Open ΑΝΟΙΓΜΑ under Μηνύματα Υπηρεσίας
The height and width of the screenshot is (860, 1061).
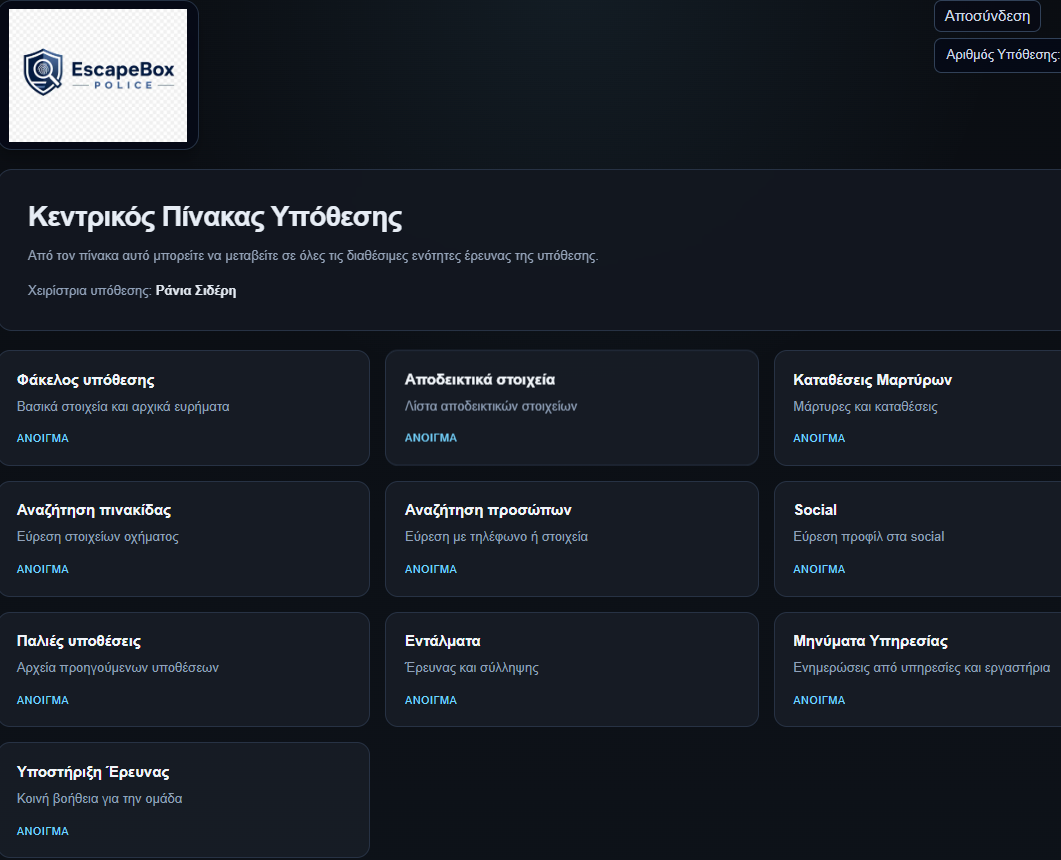tap(819, 700)
